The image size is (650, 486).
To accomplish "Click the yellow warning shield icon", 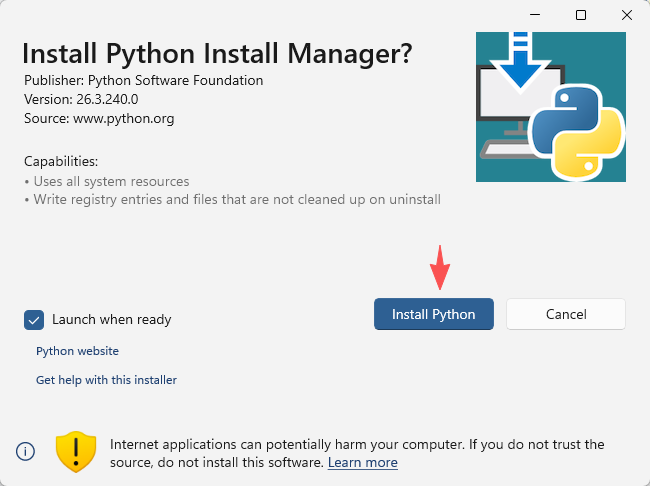I will pos(76,452).
